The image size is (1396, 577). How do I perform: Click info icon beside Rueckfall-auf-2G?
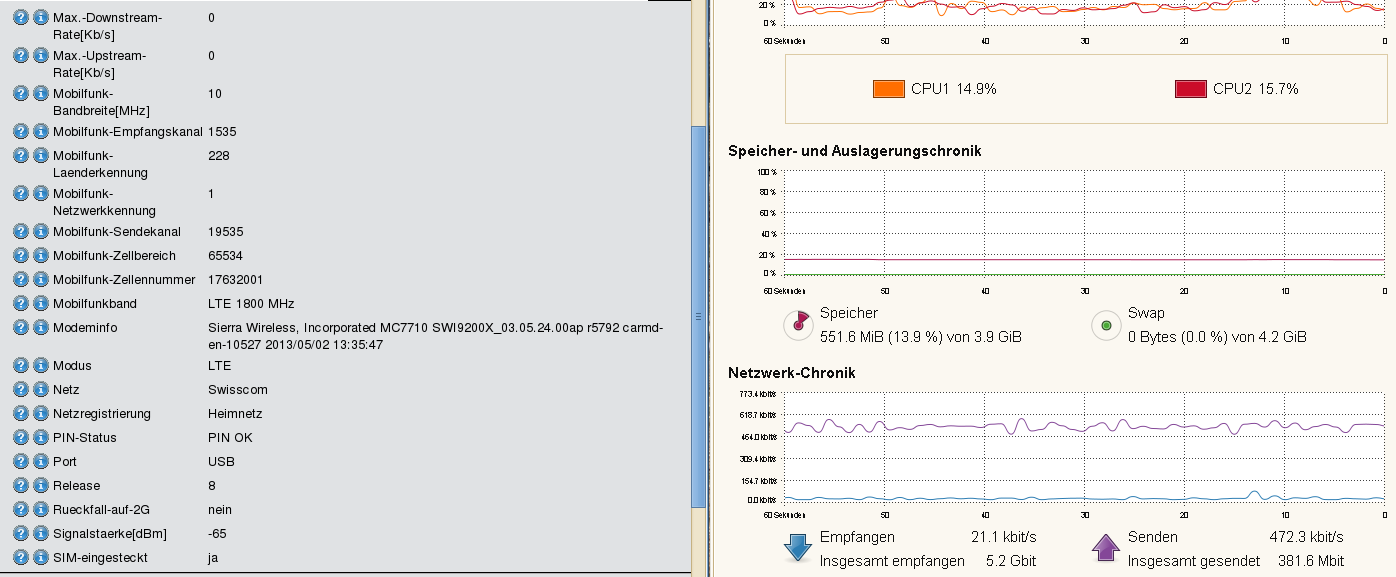(x=40, y=509)
